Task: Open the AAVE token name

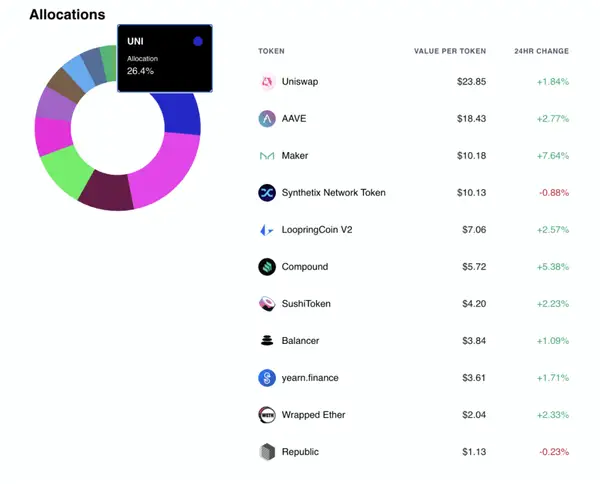Action: pyautogui.click(x=294, y=119)
